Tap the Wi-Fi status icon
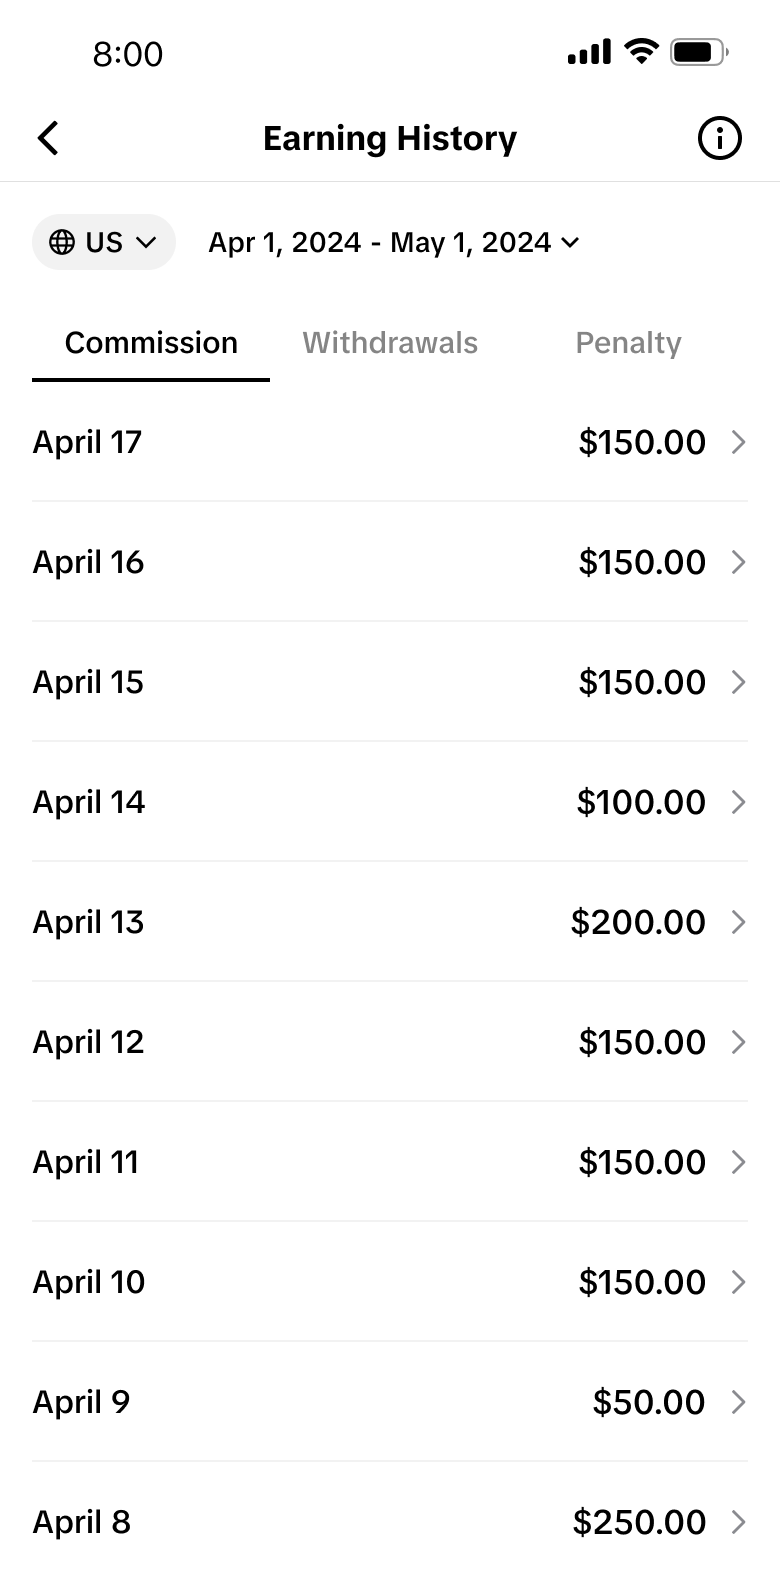 640,51
